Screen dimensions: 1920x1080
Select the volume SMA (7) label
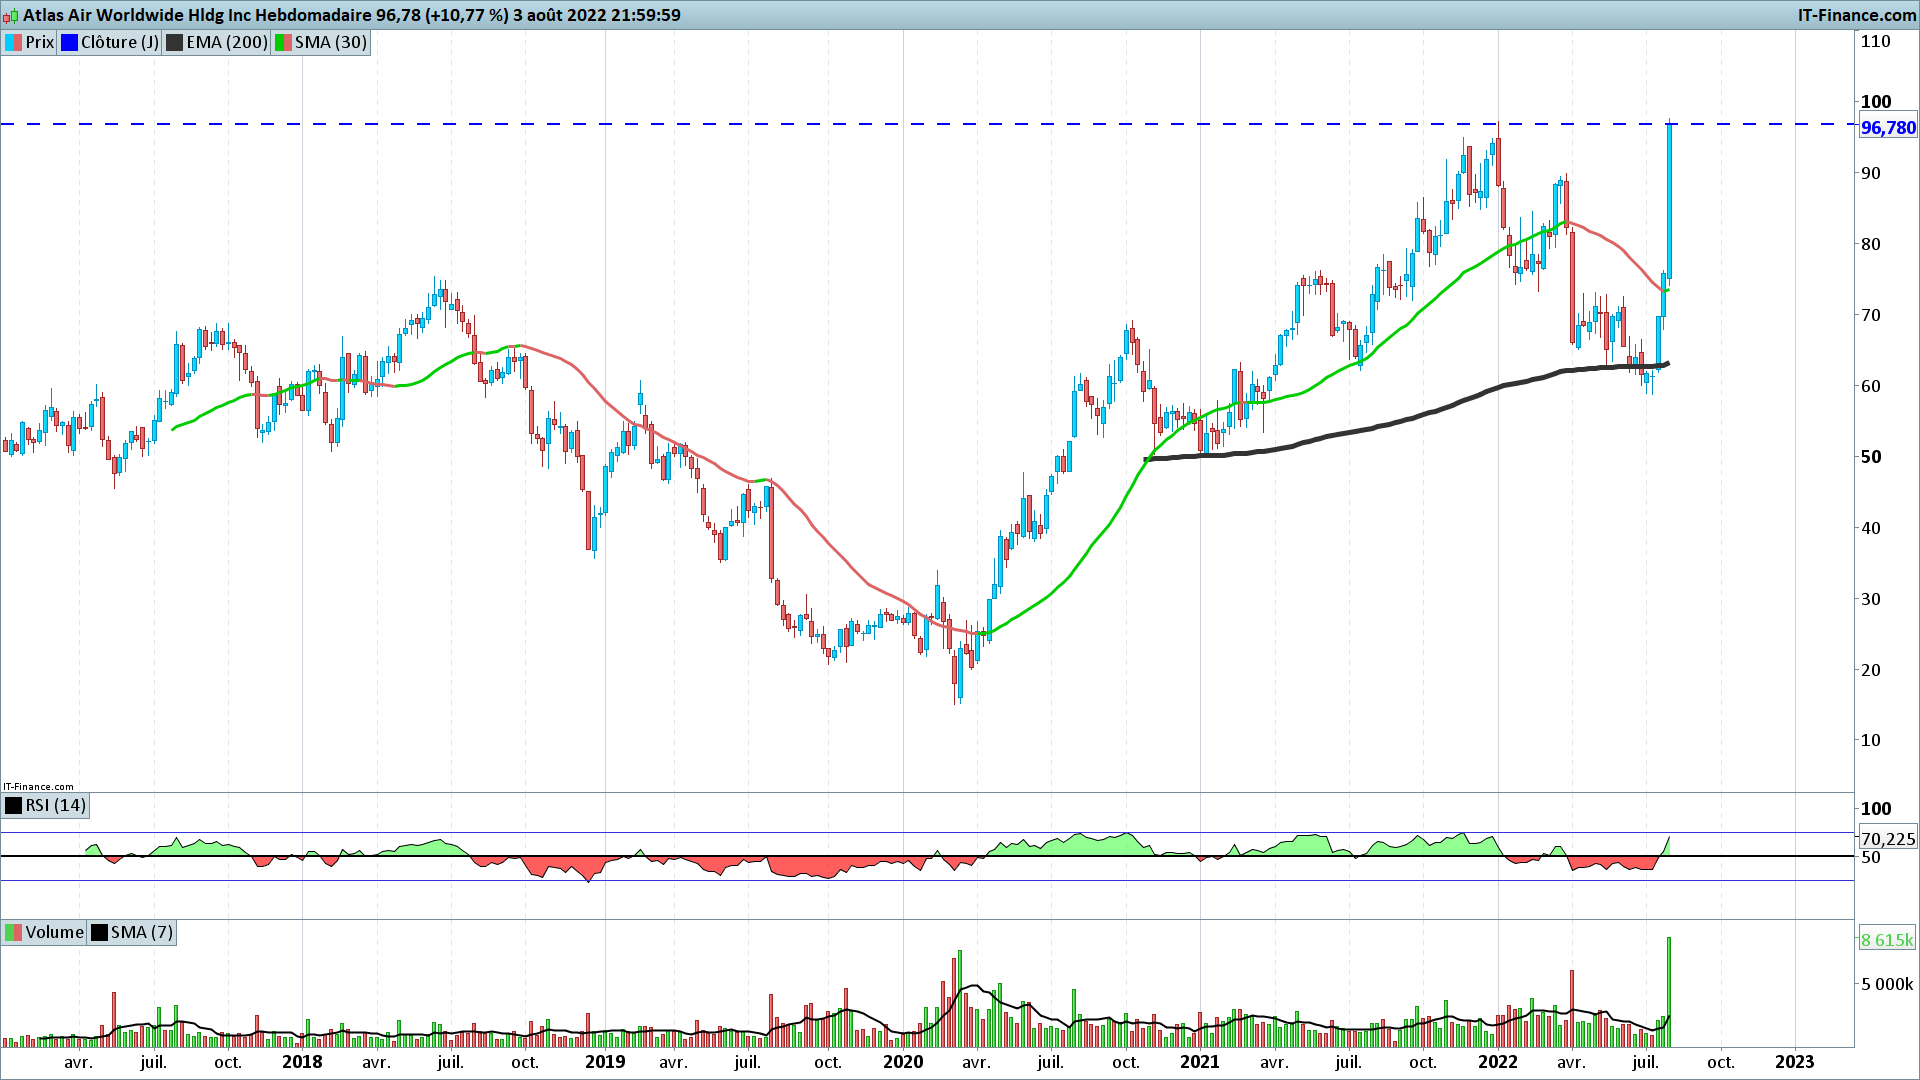[x=142, y=933]
